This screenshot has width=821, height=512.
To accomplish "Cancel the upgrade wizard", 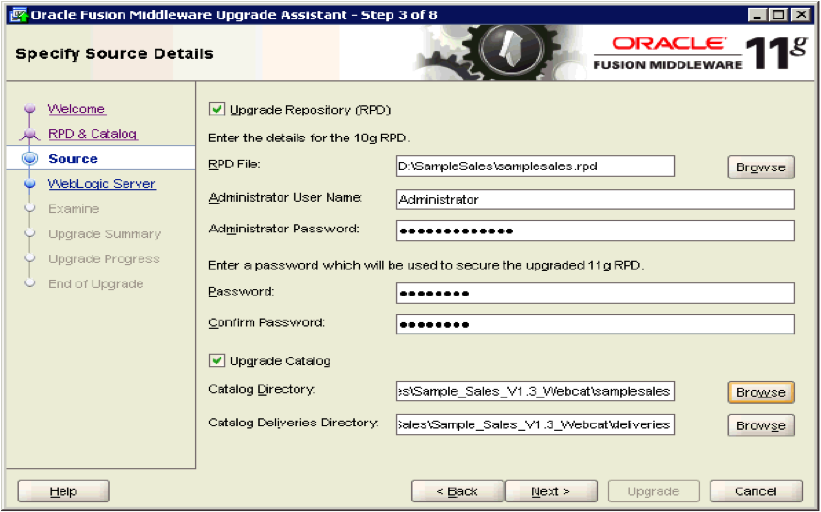I will [756, 492].
